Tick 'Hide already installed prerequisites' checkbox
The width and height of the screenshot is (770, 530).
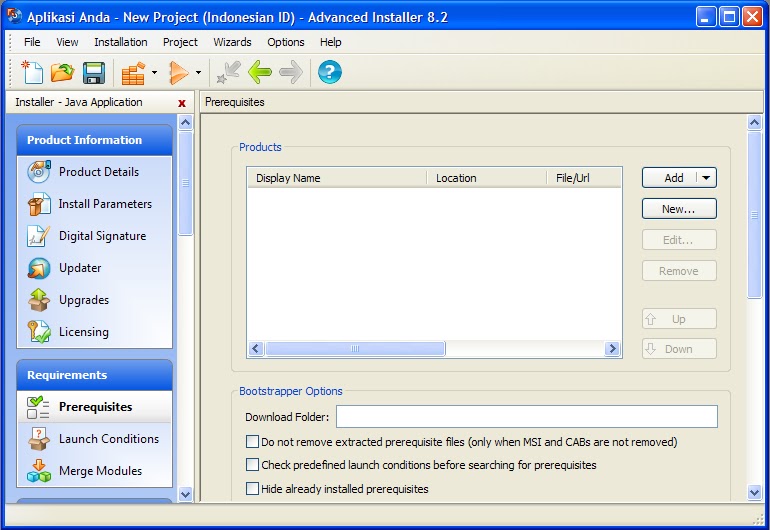(x=252, y=489)
